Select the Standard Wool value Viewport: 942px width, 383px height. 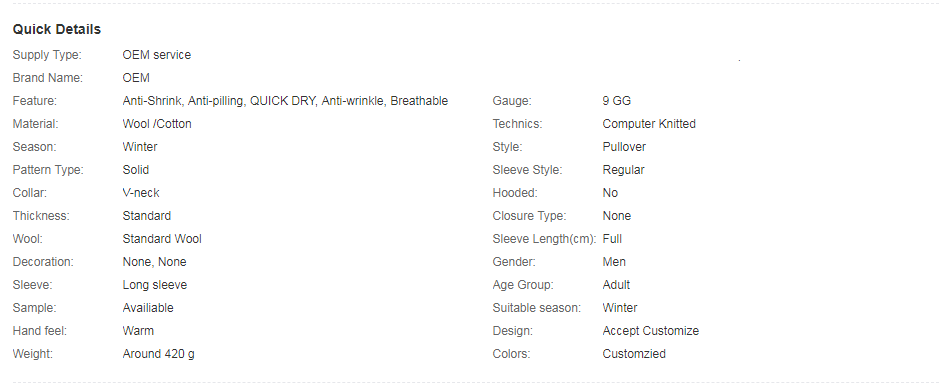[x=162, y=239]
